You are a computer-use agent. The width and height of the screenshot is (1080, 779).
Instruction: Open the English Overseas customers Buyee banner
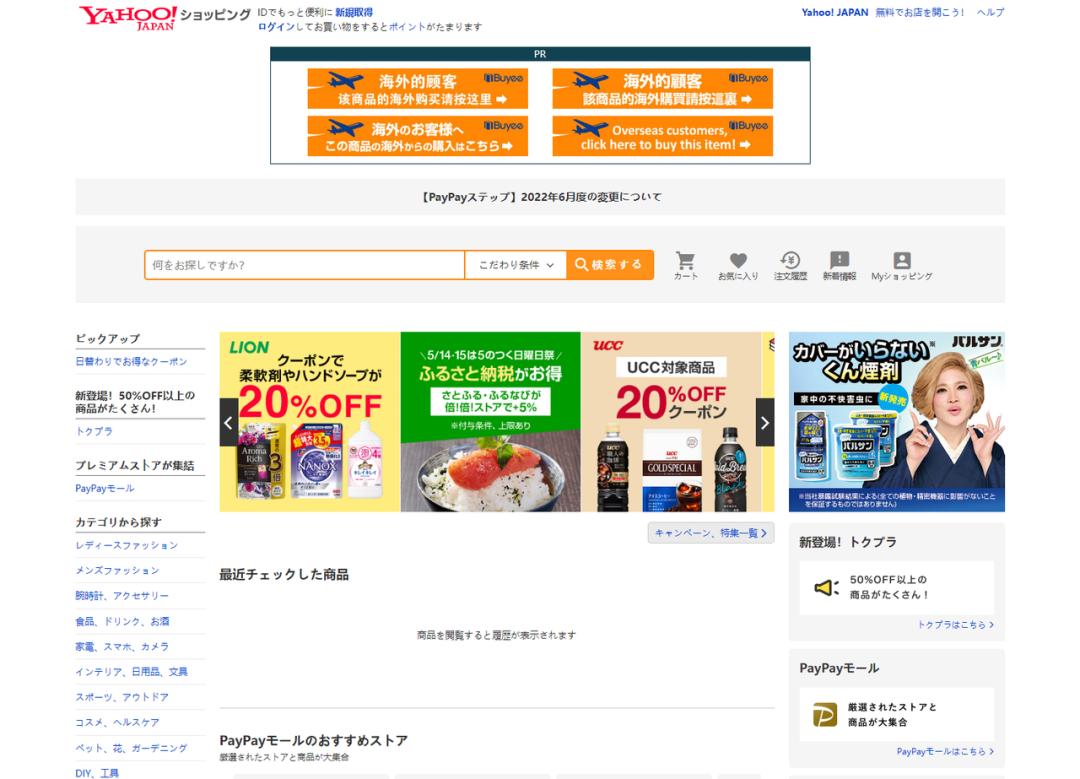[x=662, y=136]
